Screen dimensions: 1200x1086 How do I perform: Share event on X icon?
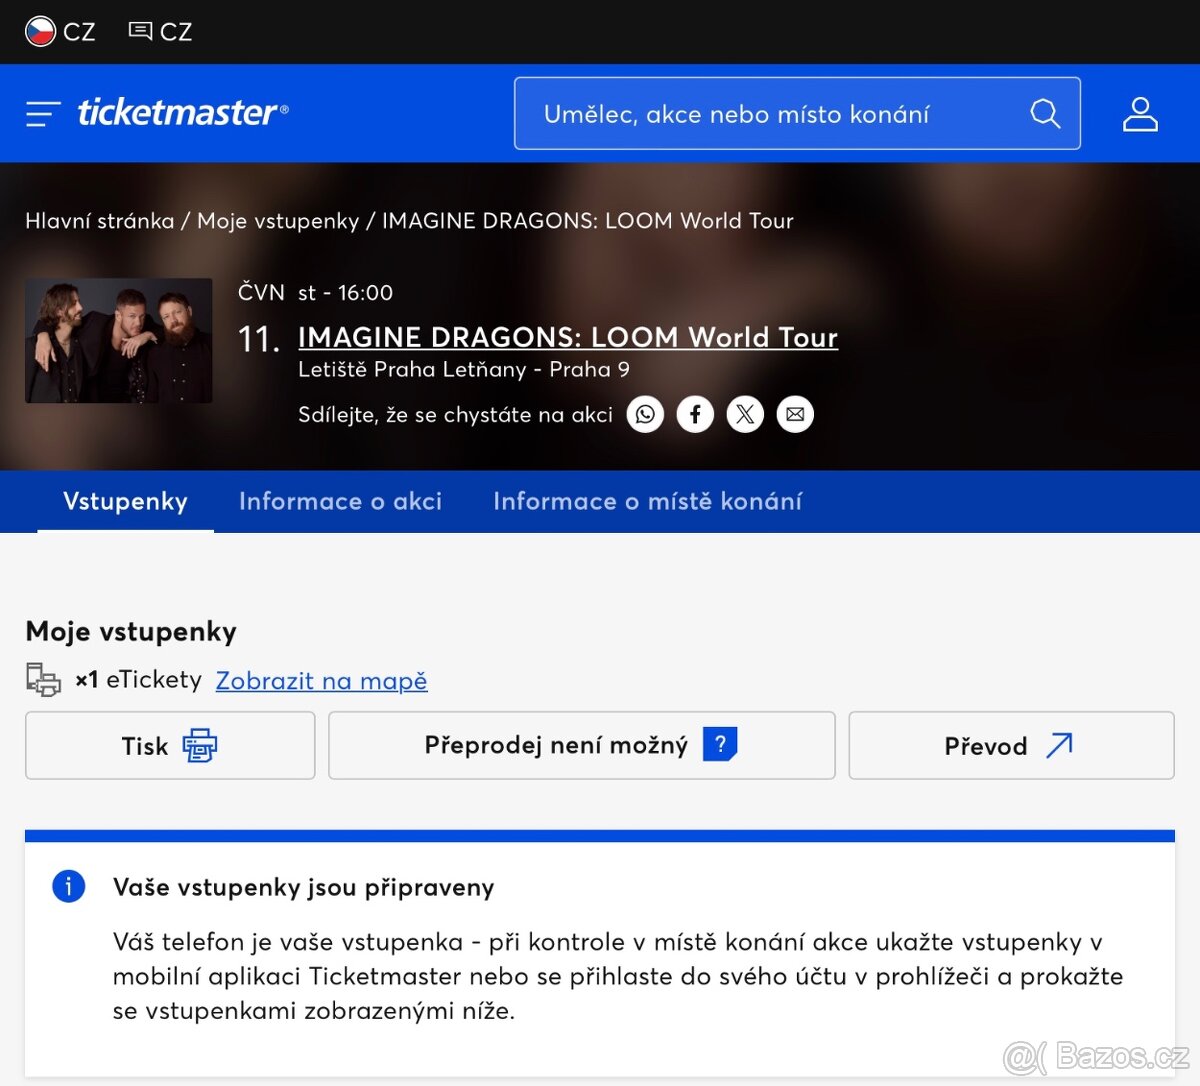click(x=745, y=414)
